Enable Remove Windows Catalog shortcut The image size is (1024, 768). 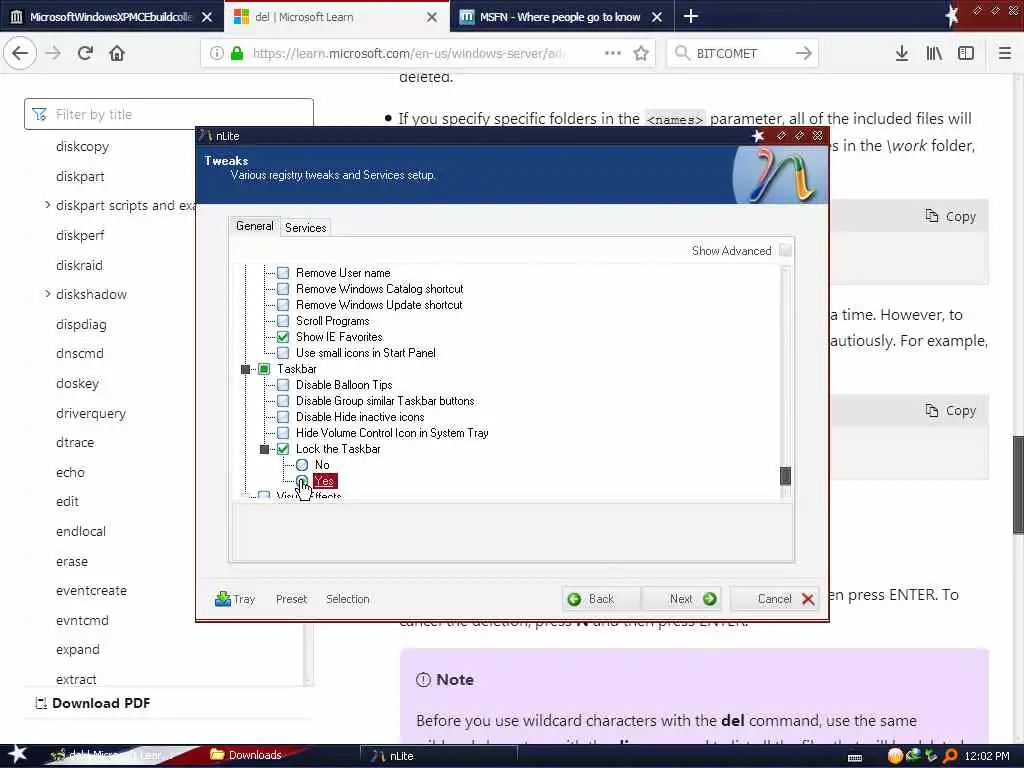click(283, 289)
